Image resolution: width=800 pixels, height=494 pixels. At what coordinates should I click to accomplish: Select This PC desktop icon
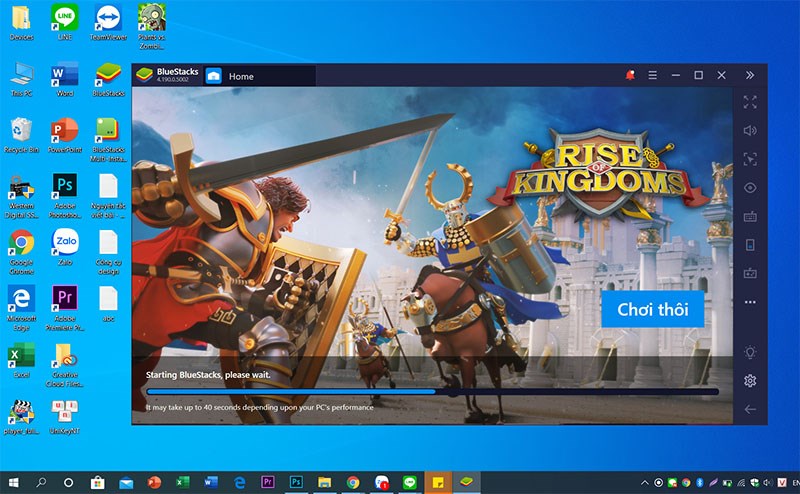pyautogui.click(x=21, y=79)
